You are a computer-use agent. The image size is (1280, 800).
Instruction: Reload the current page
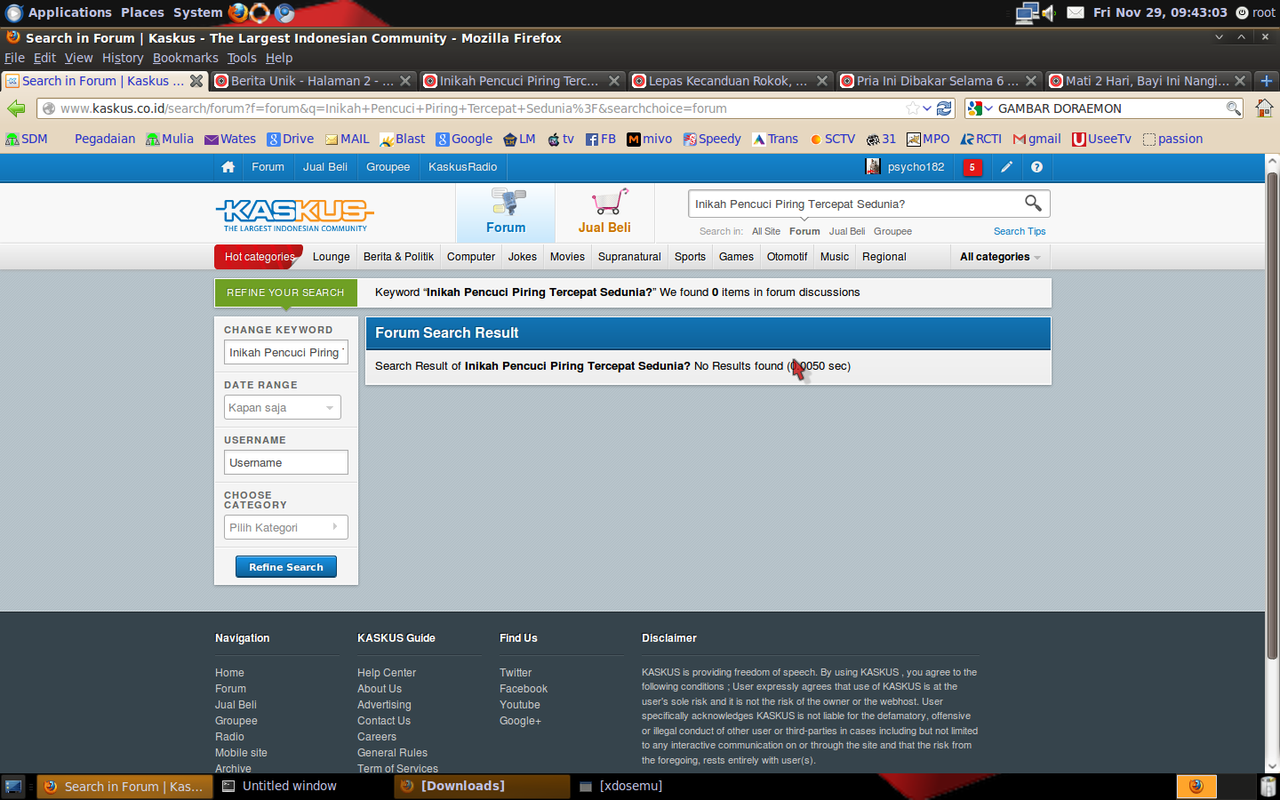(944, 108)
